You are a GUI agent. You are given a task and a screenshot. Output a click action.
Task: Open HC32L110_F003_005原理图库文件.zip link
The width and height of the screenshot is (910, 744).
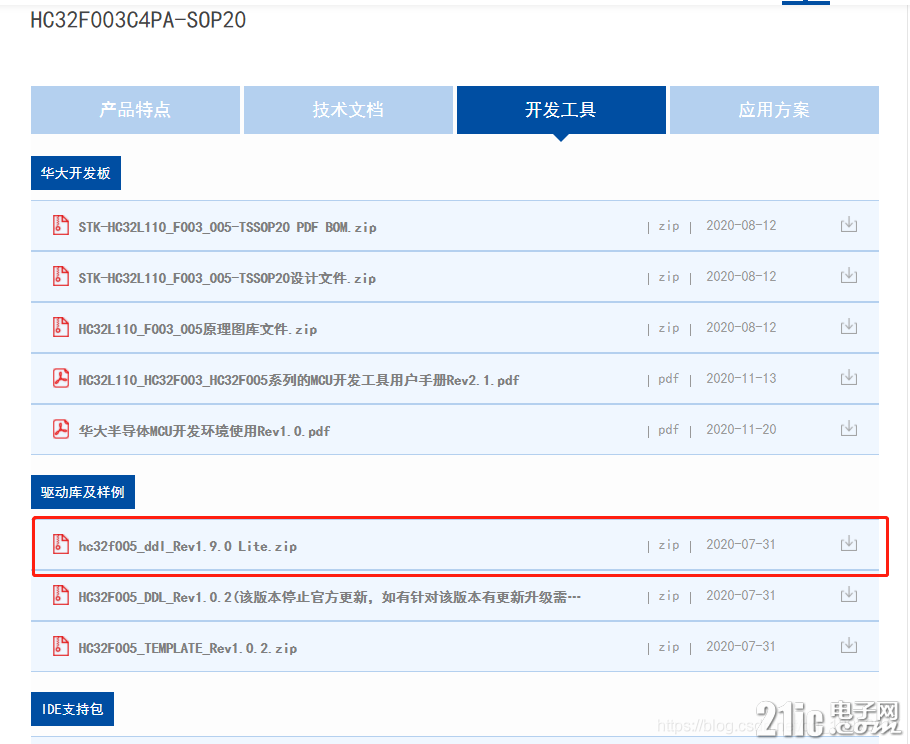[x=198, y=330]
